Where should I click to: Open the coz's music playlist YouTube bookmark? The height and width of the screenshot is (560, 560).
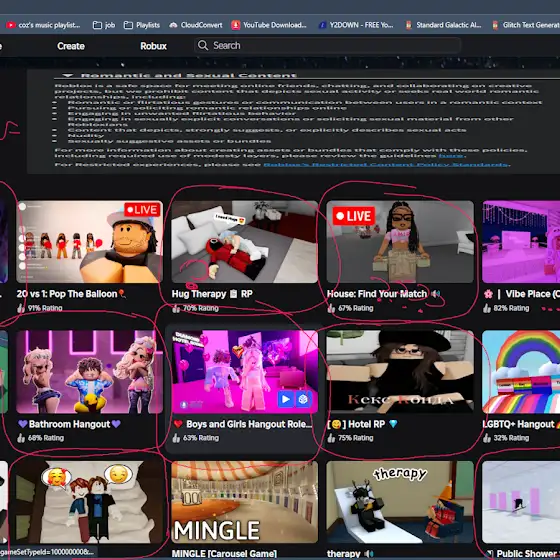click(43, 25)
